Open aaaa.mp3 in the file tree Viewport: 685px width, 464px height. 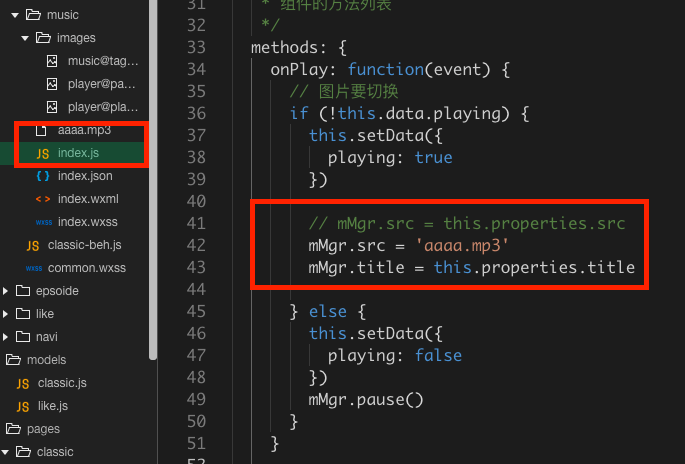84,130
